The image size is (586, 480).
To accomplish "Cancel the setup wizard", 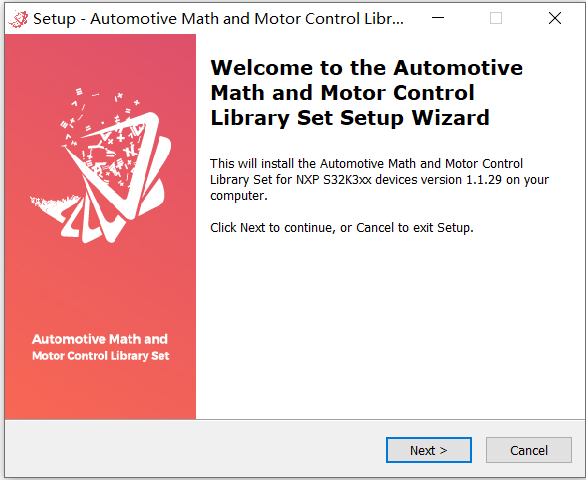I will 529,450.
